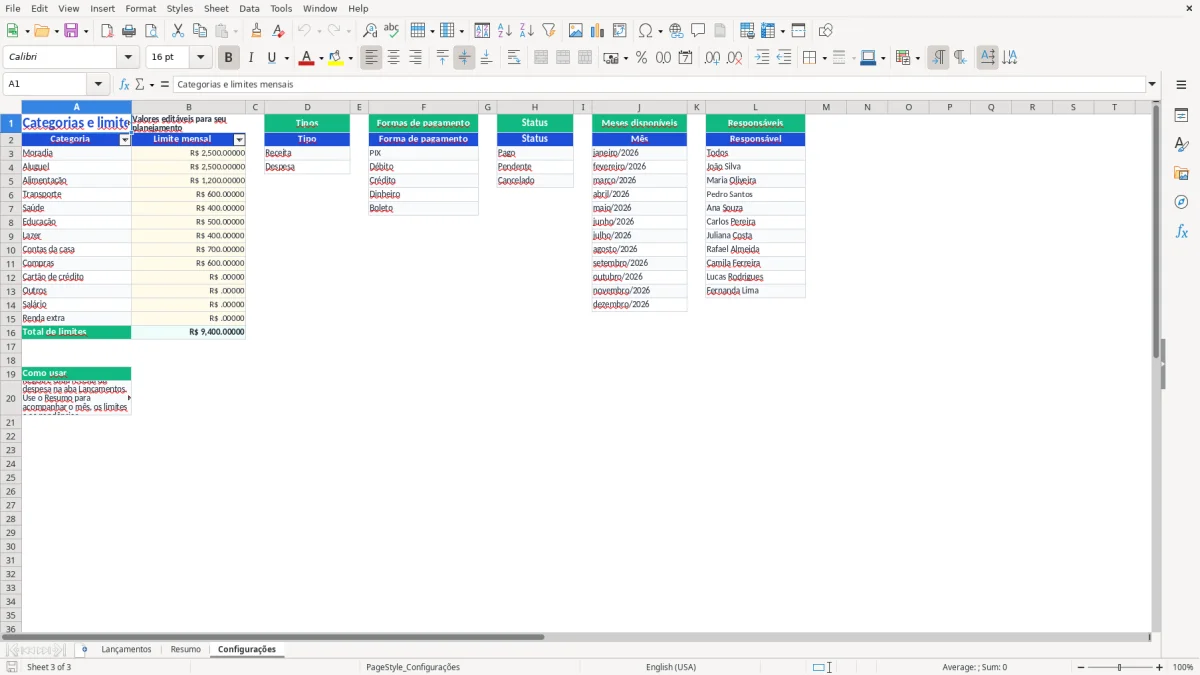Open Background Color dropdown arrow
The width and height of the screenshot is (1200, 675).
pos(350,58)
